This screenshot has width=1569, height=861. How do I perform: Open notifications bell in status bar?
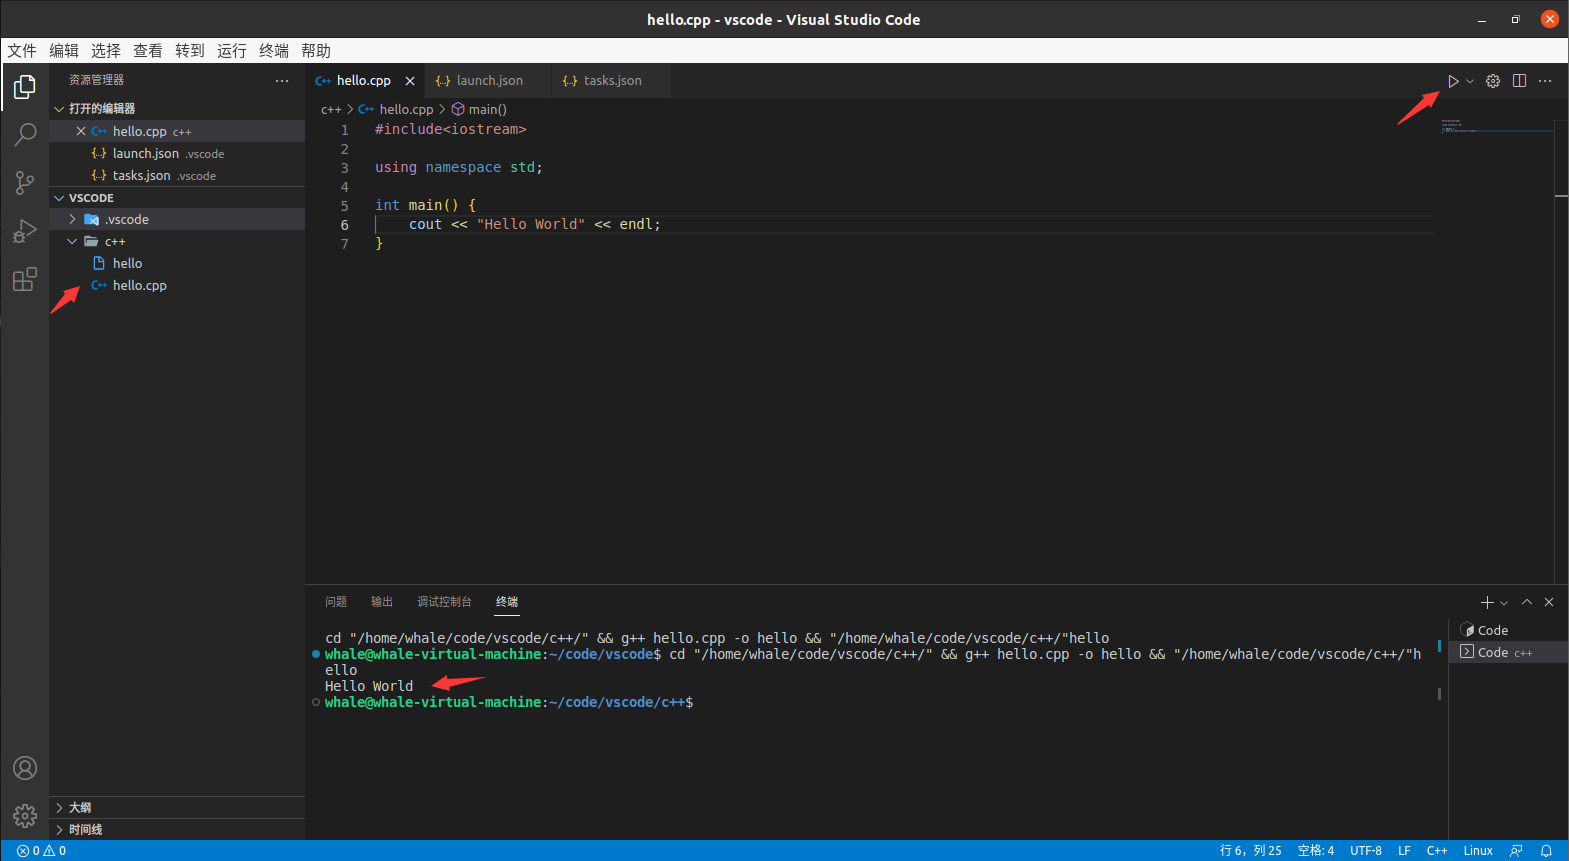coord(1546,851)
